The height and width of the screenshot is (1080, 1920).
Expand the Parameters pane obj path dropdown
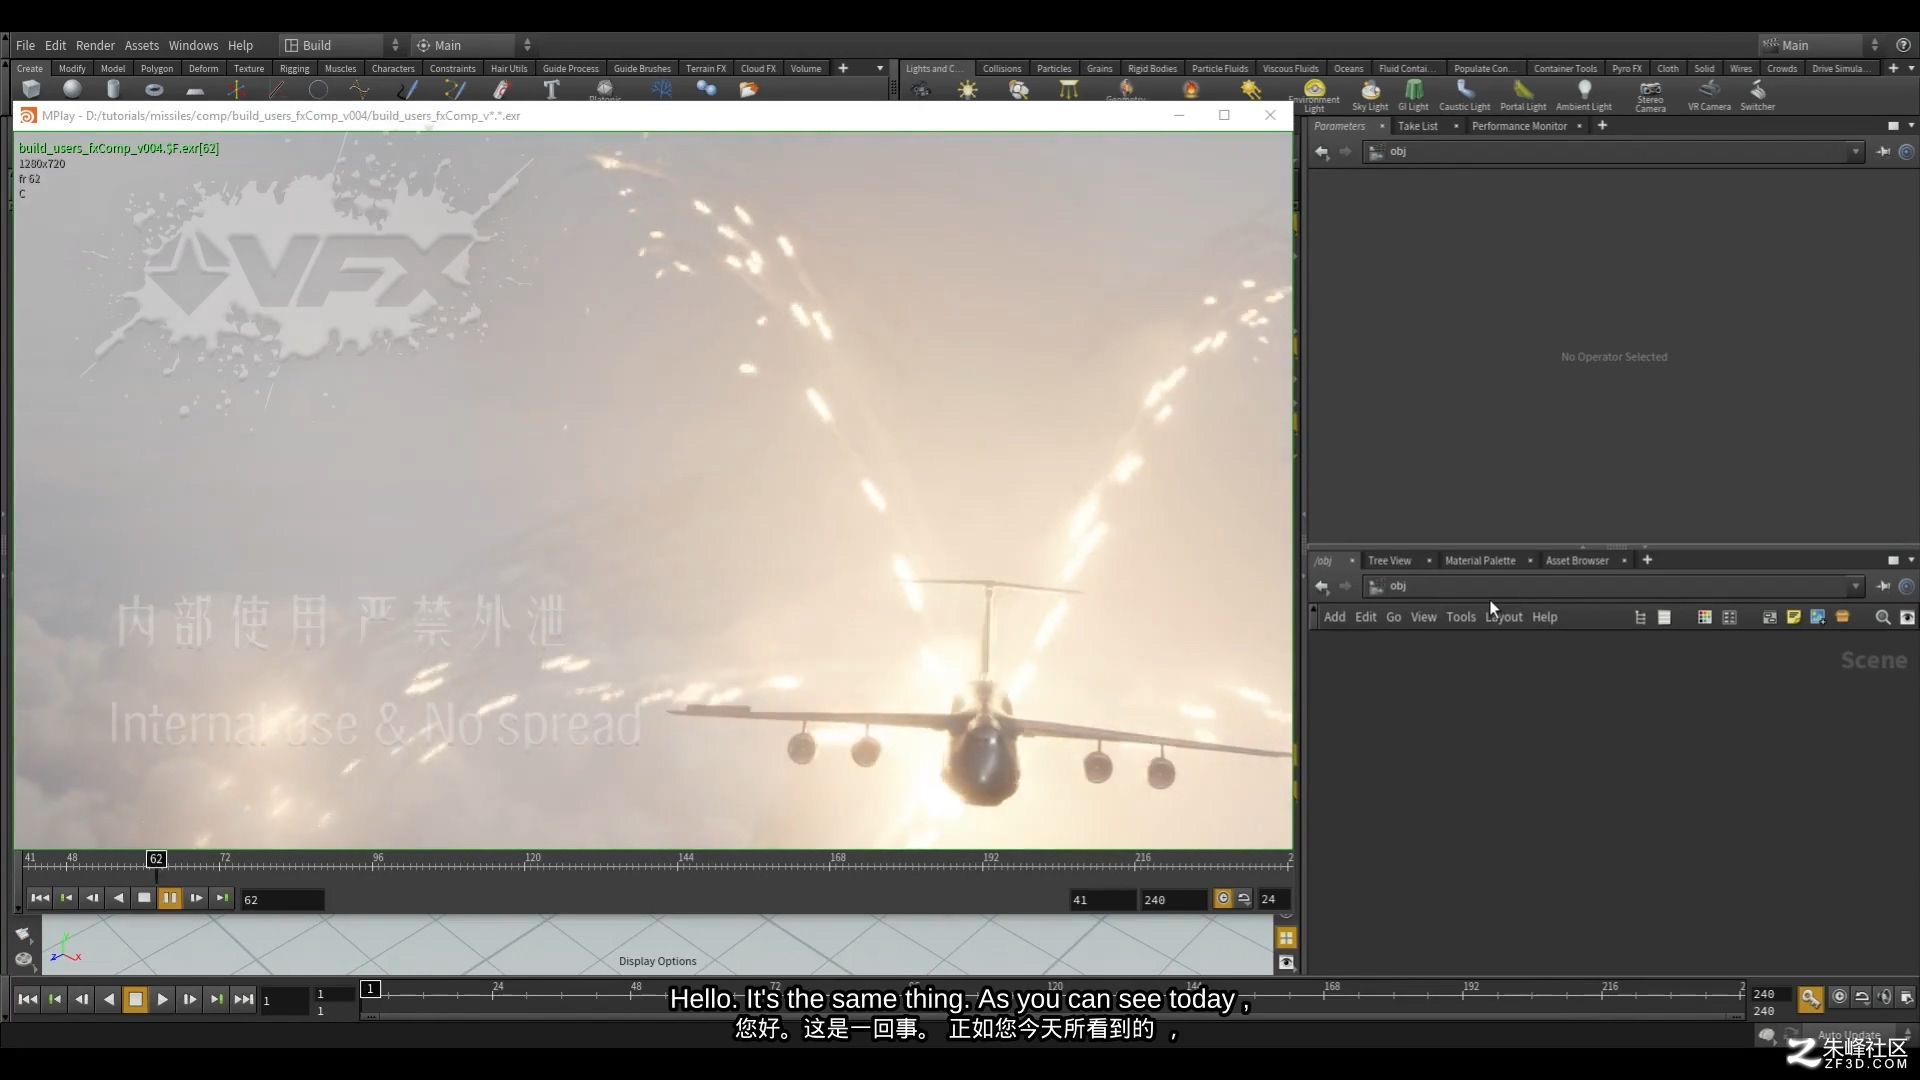click(1855, 152)
